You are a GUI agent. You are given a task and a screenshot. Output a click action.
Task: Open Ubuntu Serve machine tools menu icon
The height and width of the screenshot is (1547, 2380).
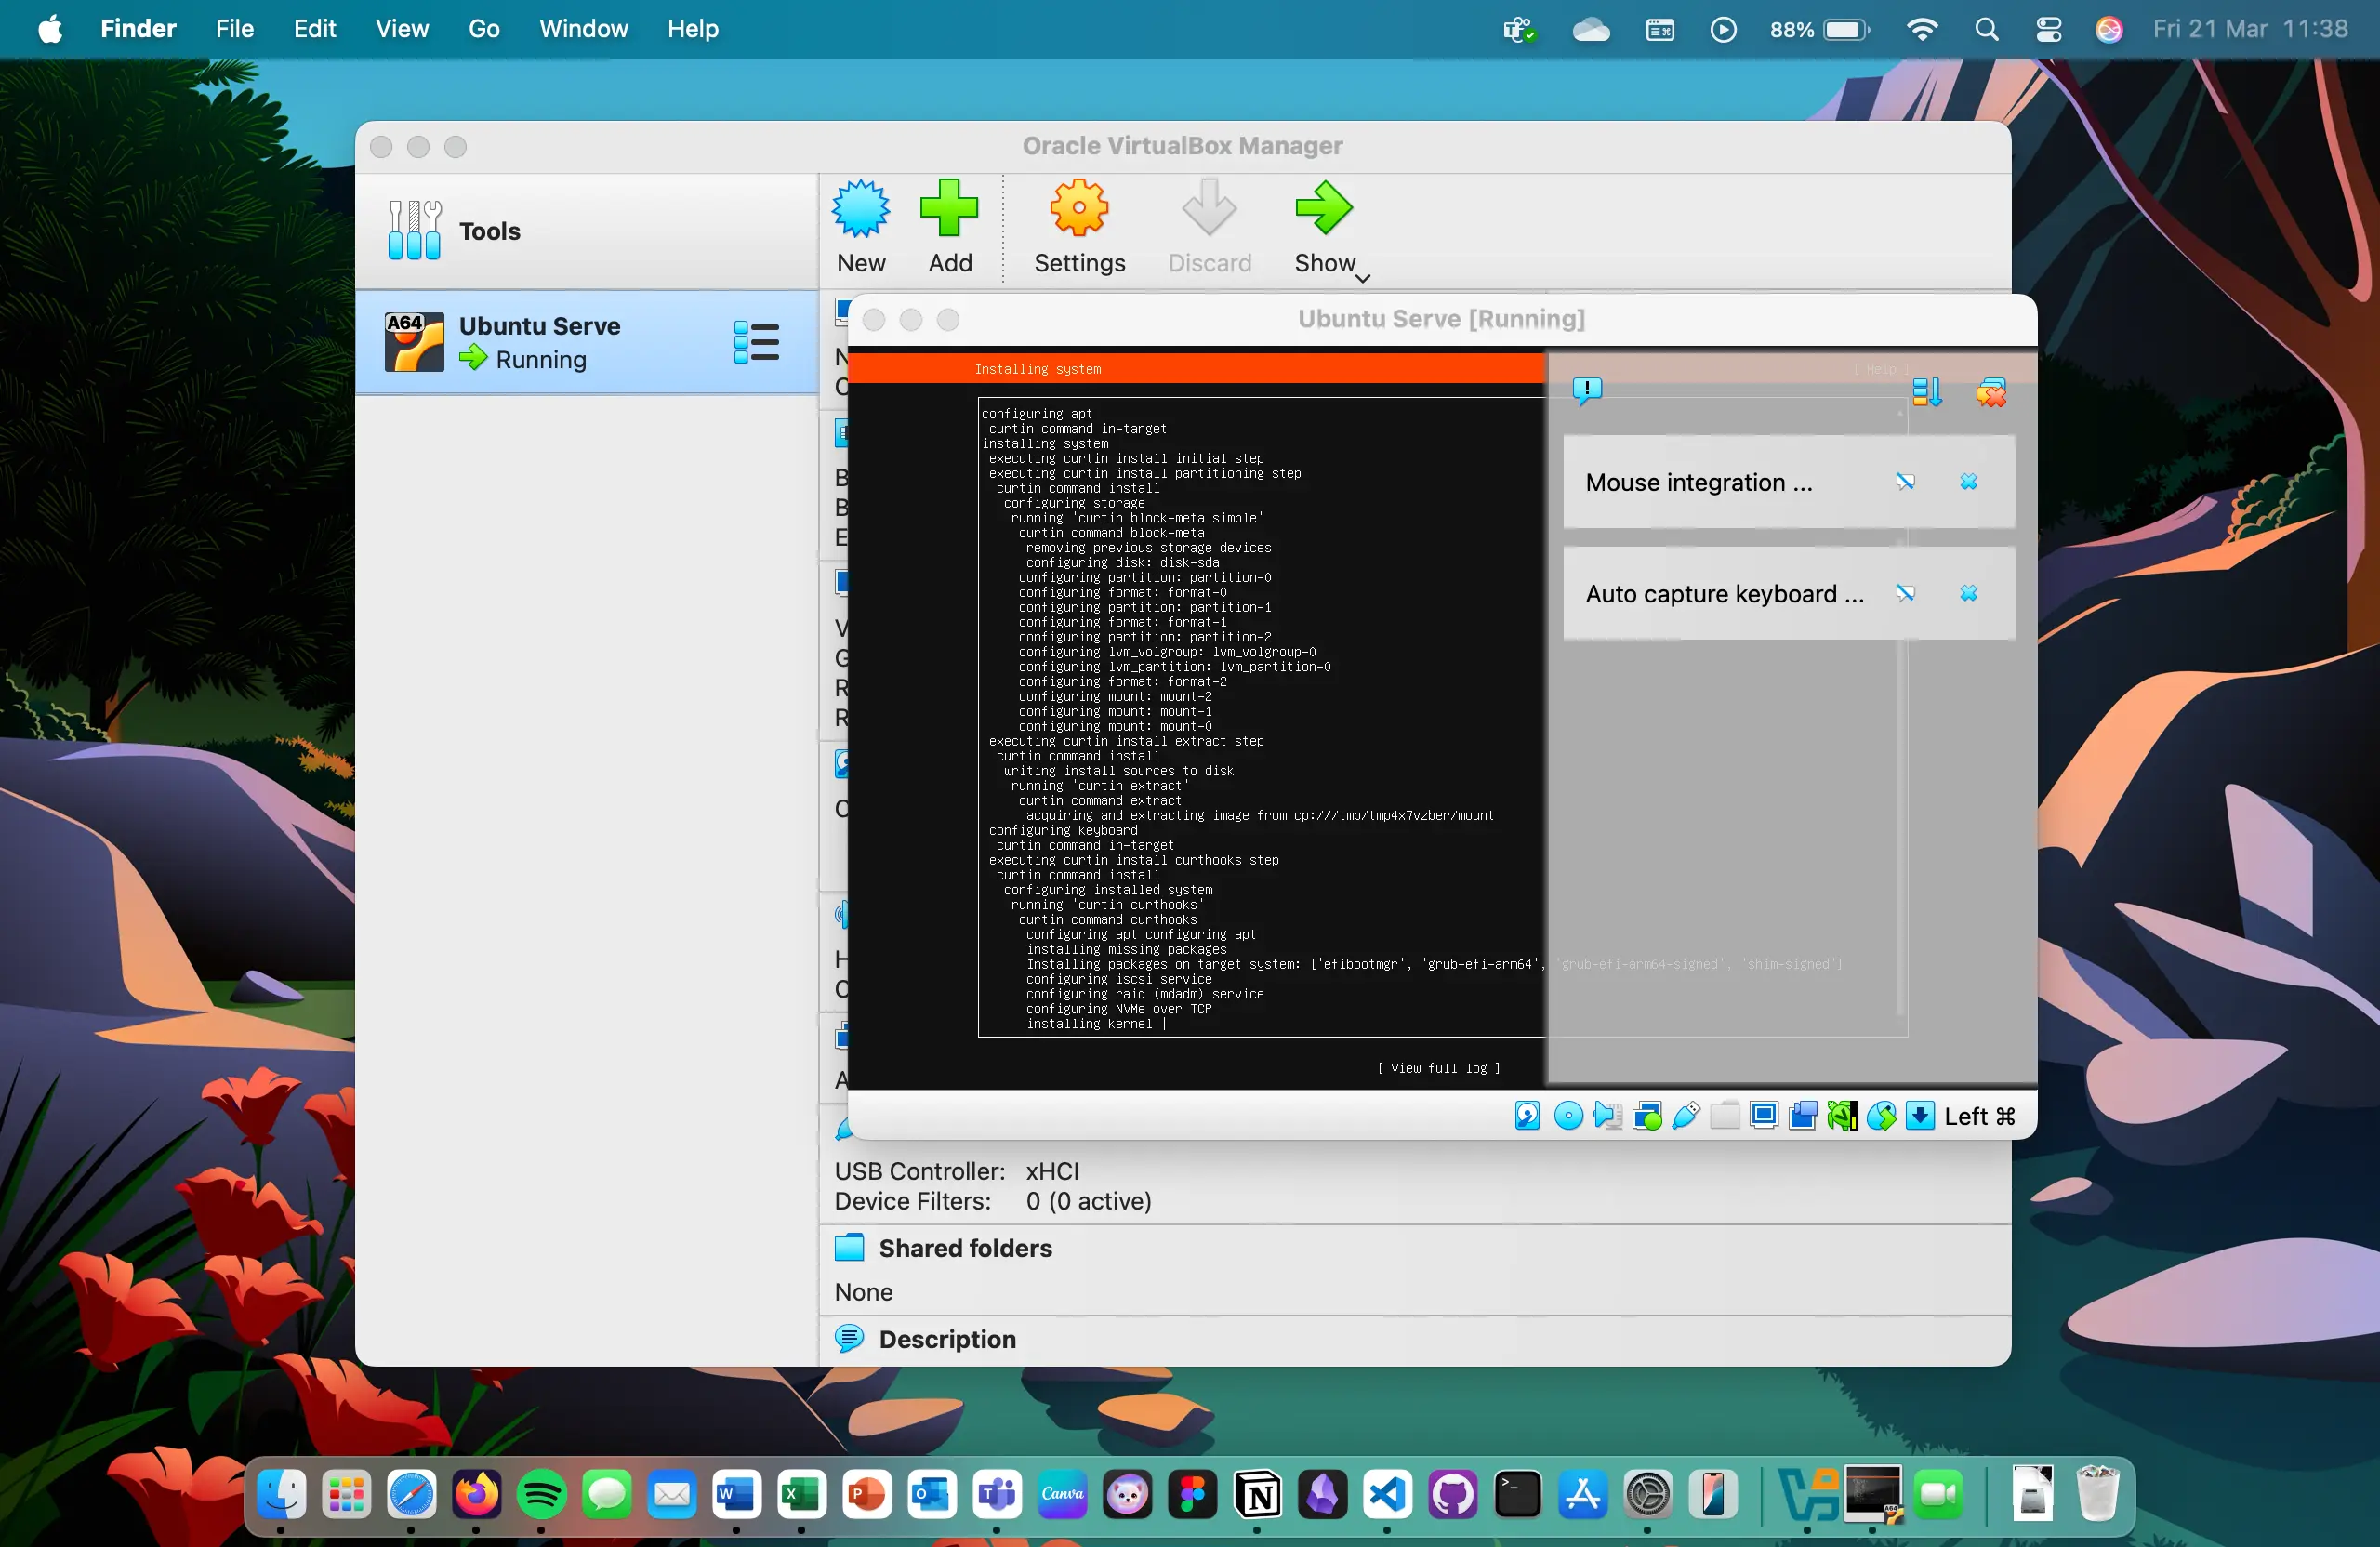click(x=756, y=342)
